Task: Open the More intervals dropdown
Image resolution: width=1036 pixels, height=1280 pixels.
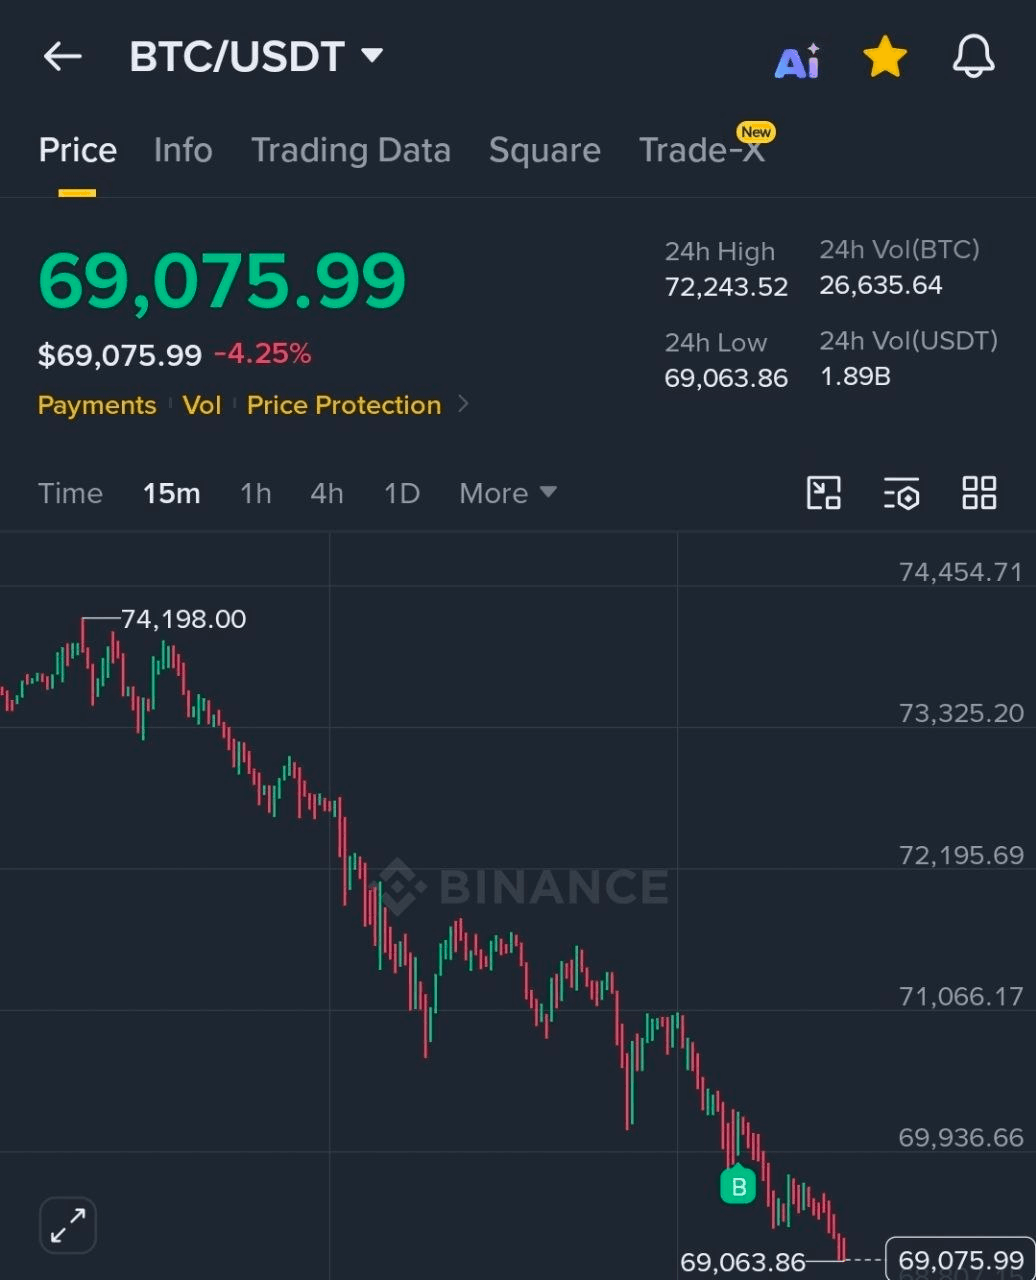Action: [508, 493]
